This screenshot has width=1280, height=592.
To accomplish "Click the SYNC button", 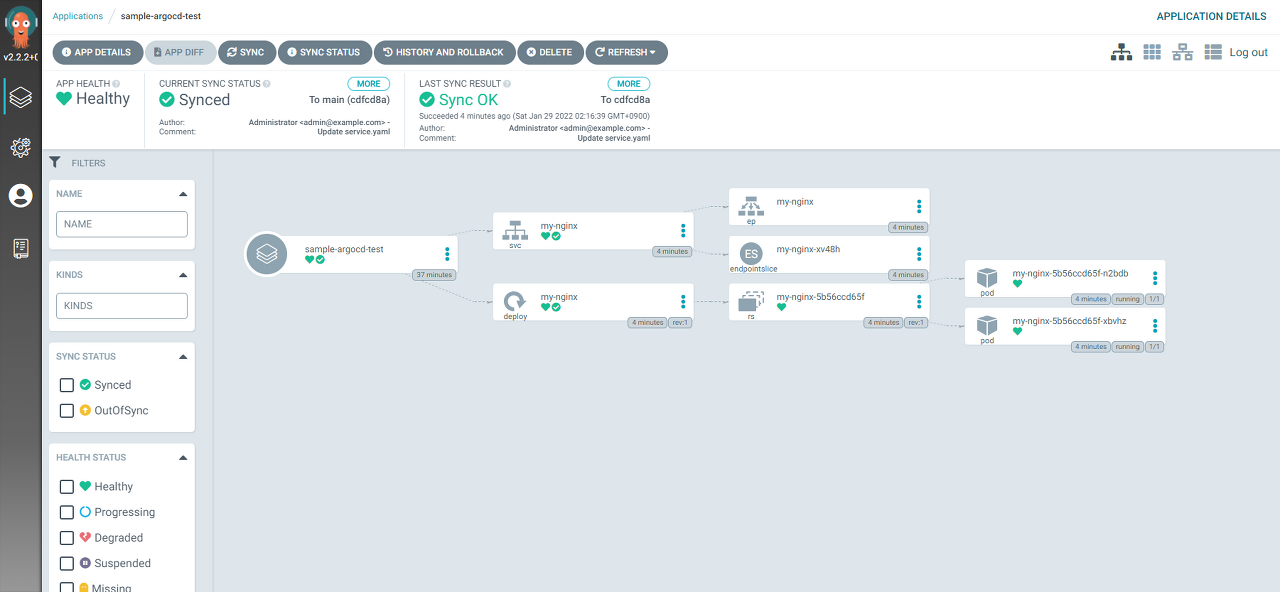I will coord(245,52).
